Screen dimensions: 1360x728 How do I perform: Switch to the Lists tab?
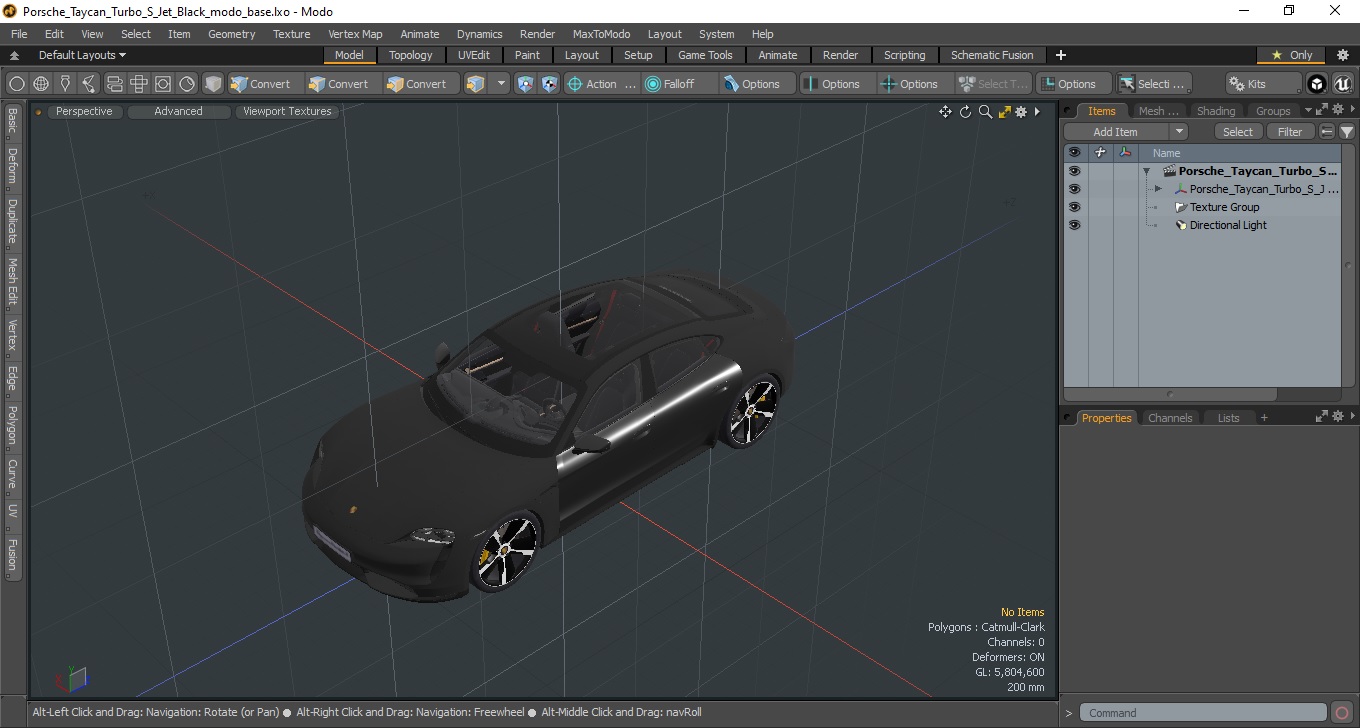[1228, 418]
